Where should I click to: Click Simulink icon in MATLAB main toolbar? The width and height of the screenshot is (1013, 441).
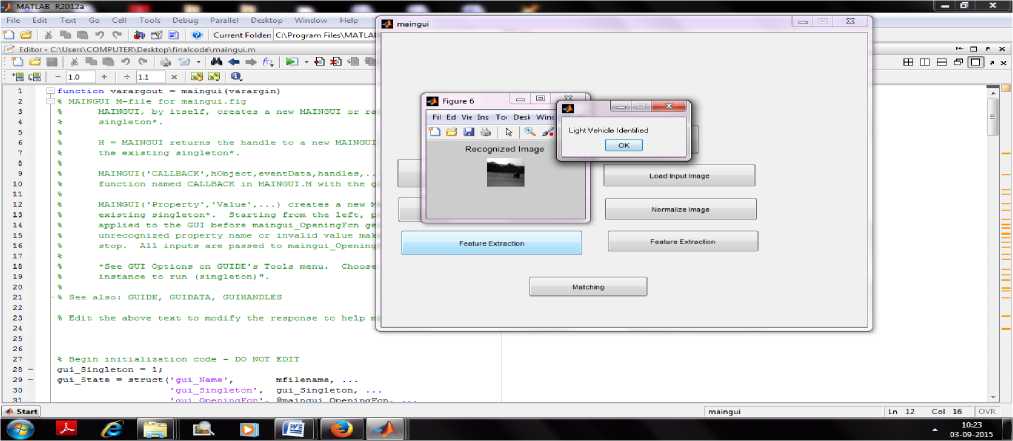click(x=139, y=36)
